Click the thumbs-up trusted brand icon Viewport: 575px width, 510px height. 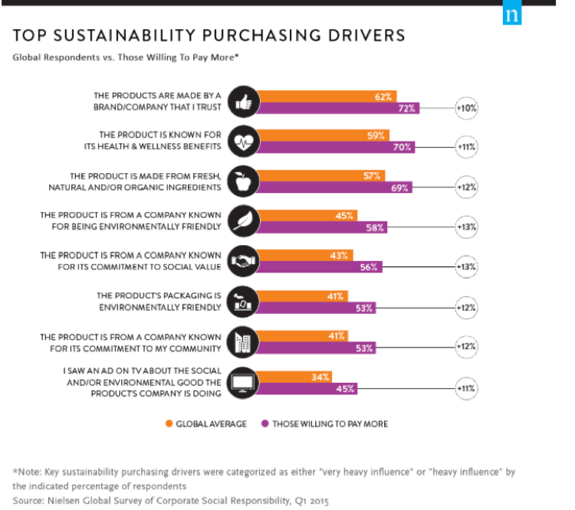[x=243, y=102]
